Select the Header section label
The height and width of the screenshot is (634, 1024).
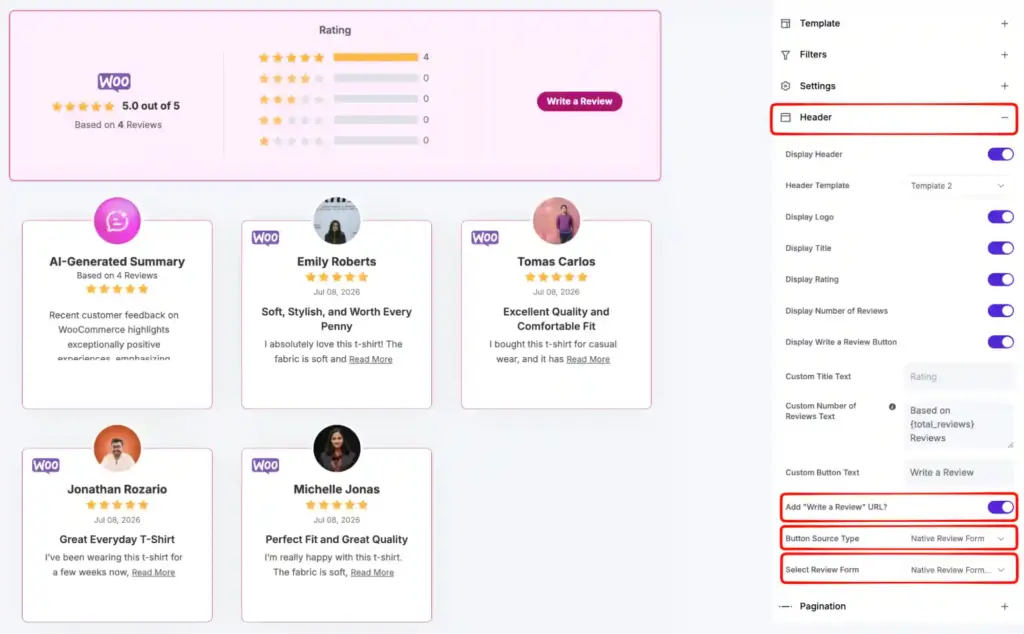tap(816, 118)
